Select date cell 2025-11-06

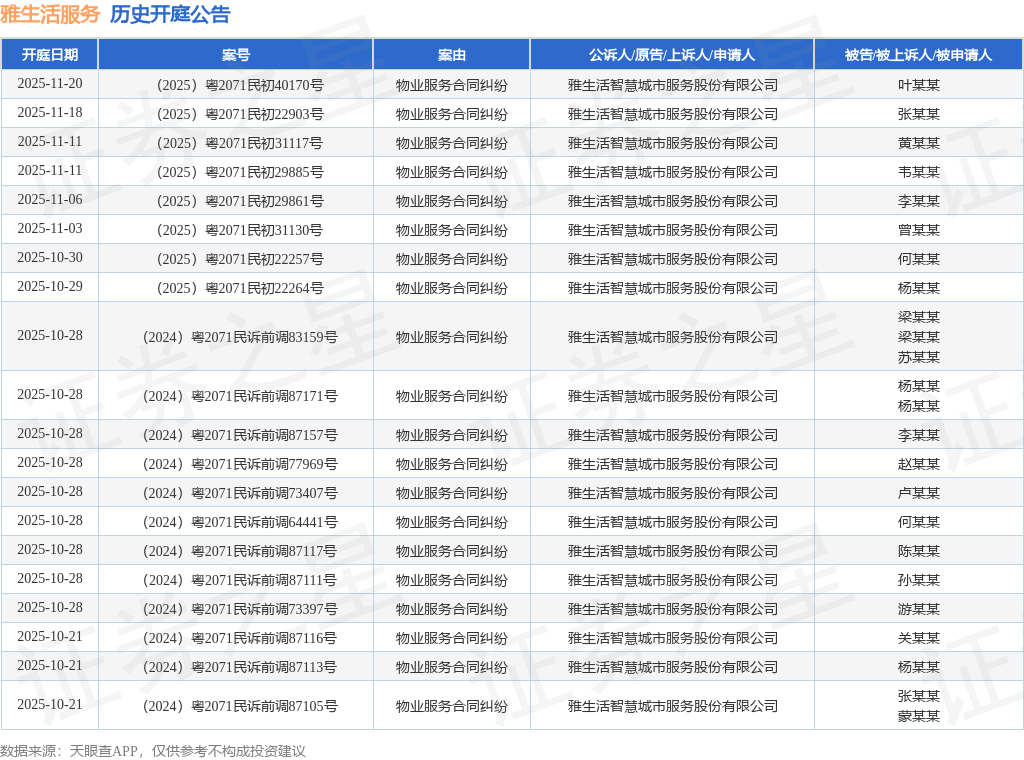pyautogui.click(x=50, y=199)
